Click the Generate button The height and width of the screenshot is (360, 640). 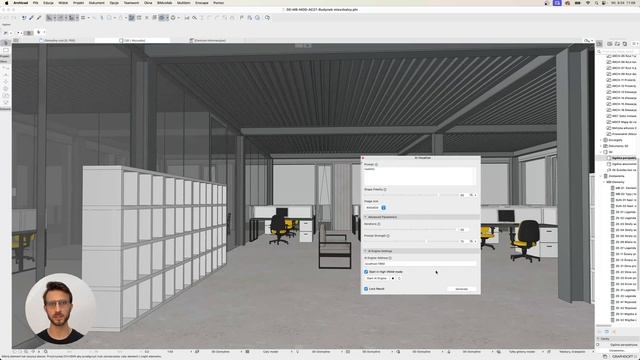point(462,289)
